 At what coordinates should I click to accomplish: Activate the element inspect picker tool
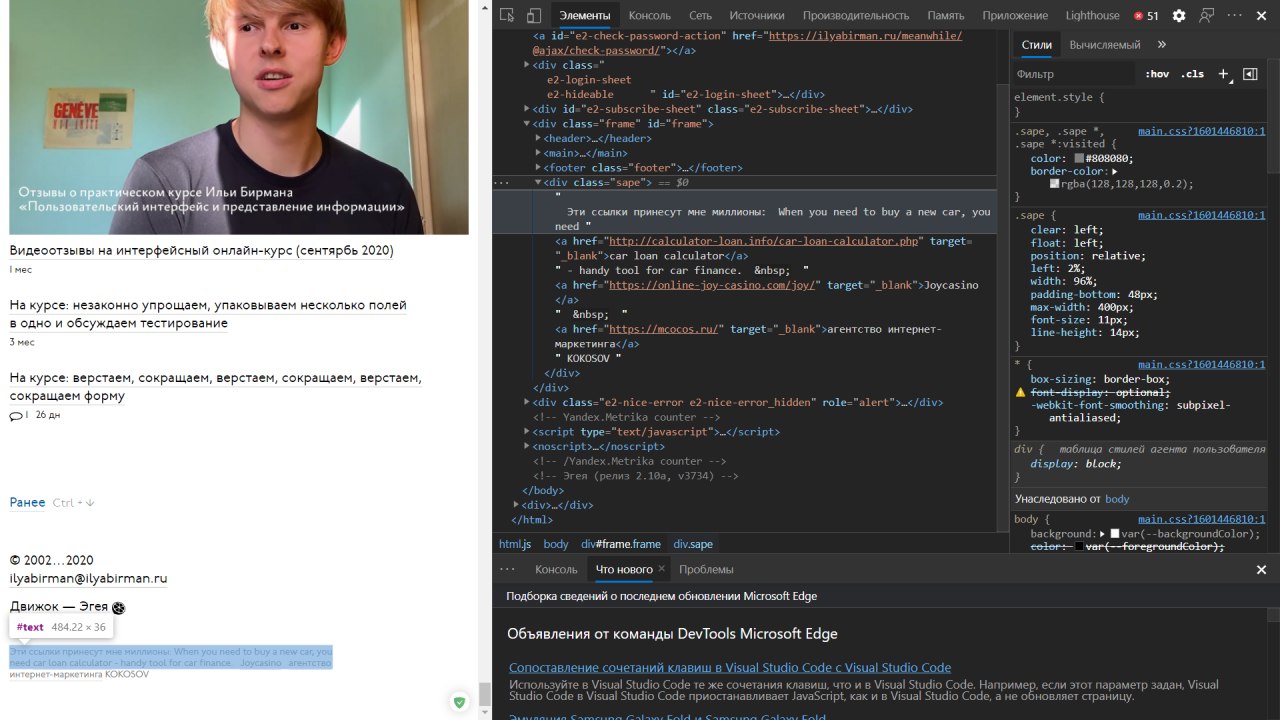(x=507, y=15)
